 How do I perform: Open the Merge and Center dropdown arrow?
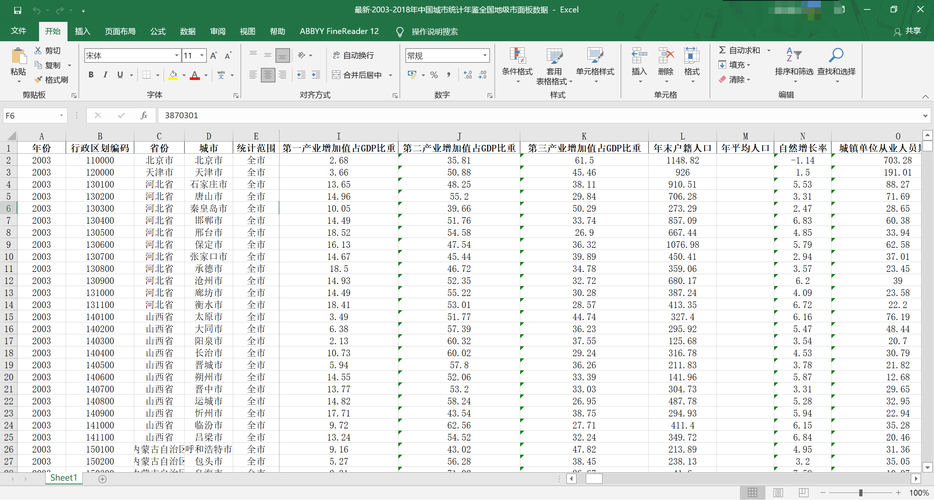pyautogui.click(x=391, y=75)
